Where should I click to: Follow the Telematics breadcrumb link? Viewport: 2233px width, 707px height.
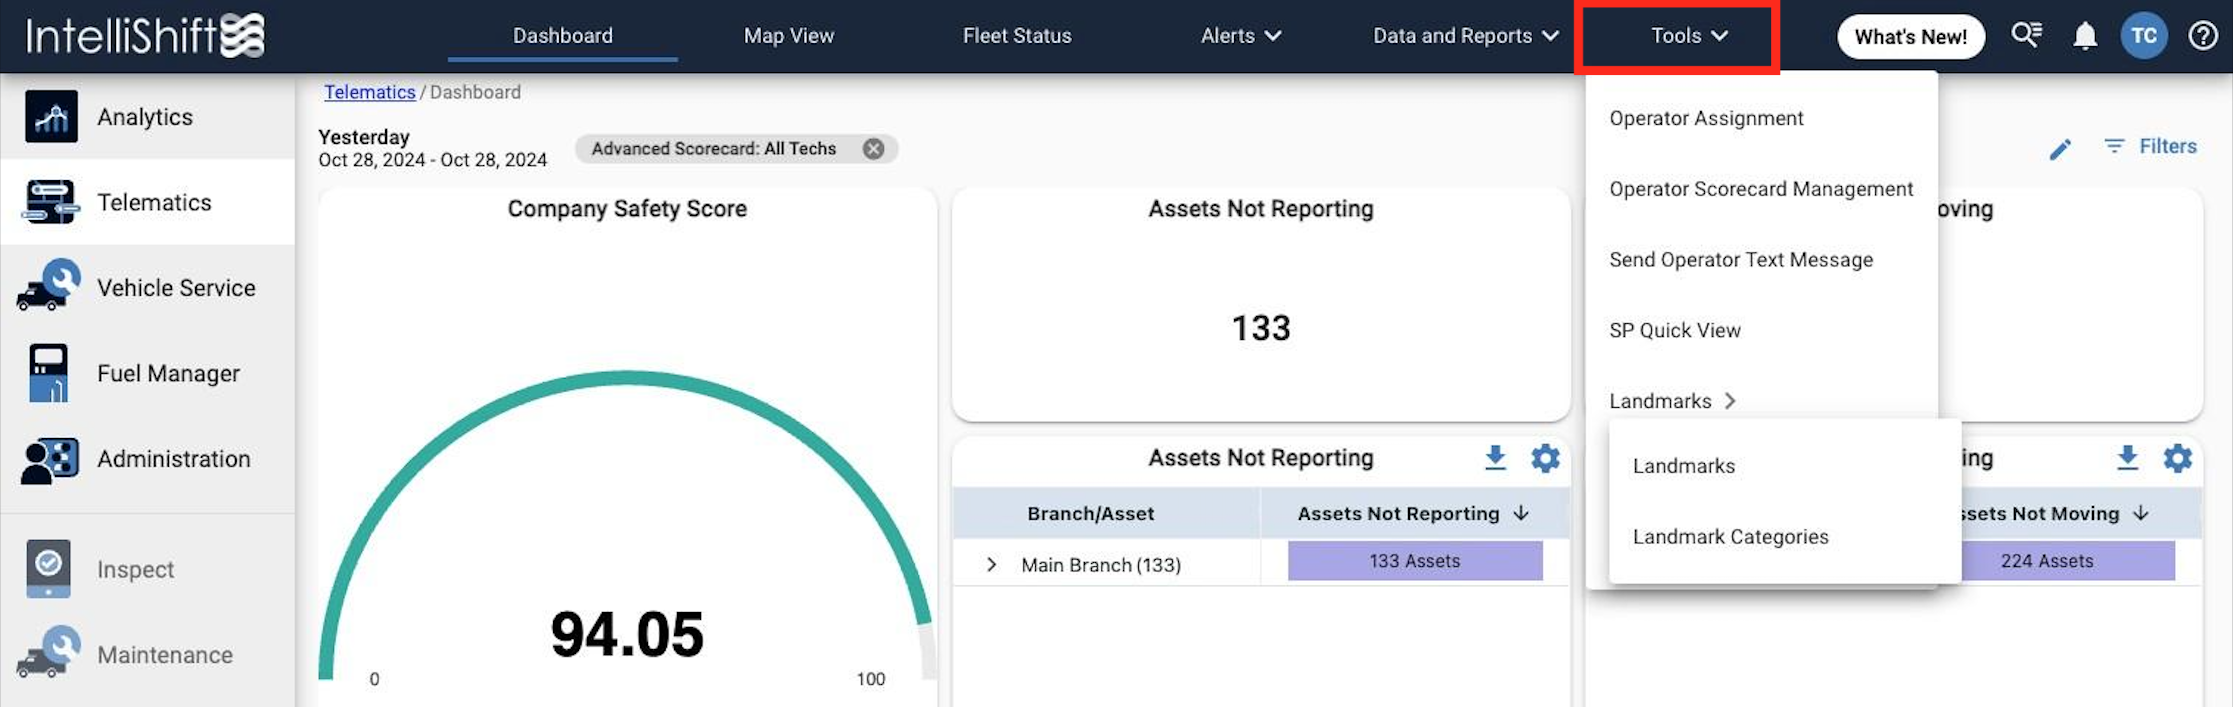[x=369, y=92]
